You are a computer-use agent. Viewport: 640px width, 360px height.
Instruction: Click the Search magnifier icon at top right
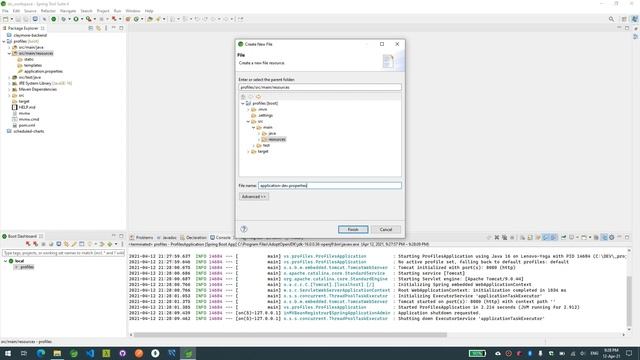(611, 19)
